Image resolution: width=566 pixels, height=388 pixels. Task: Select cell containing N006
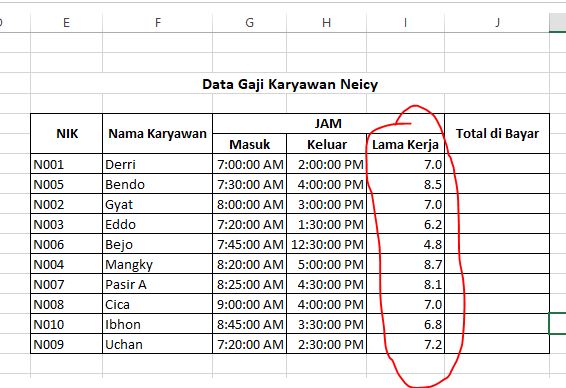click(x=67, y=244)
